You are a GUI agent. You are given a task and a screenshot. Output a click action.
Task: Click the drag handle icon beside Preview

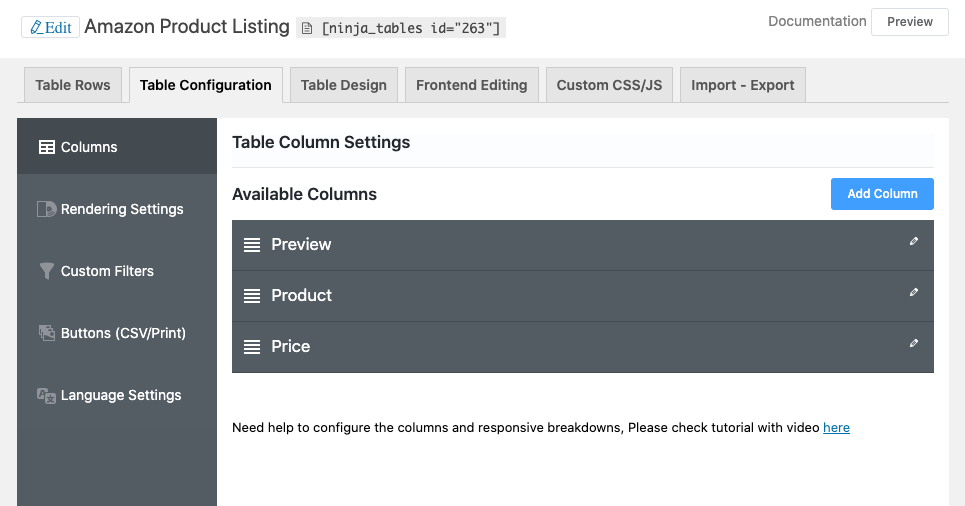click(x=252, y=245)
